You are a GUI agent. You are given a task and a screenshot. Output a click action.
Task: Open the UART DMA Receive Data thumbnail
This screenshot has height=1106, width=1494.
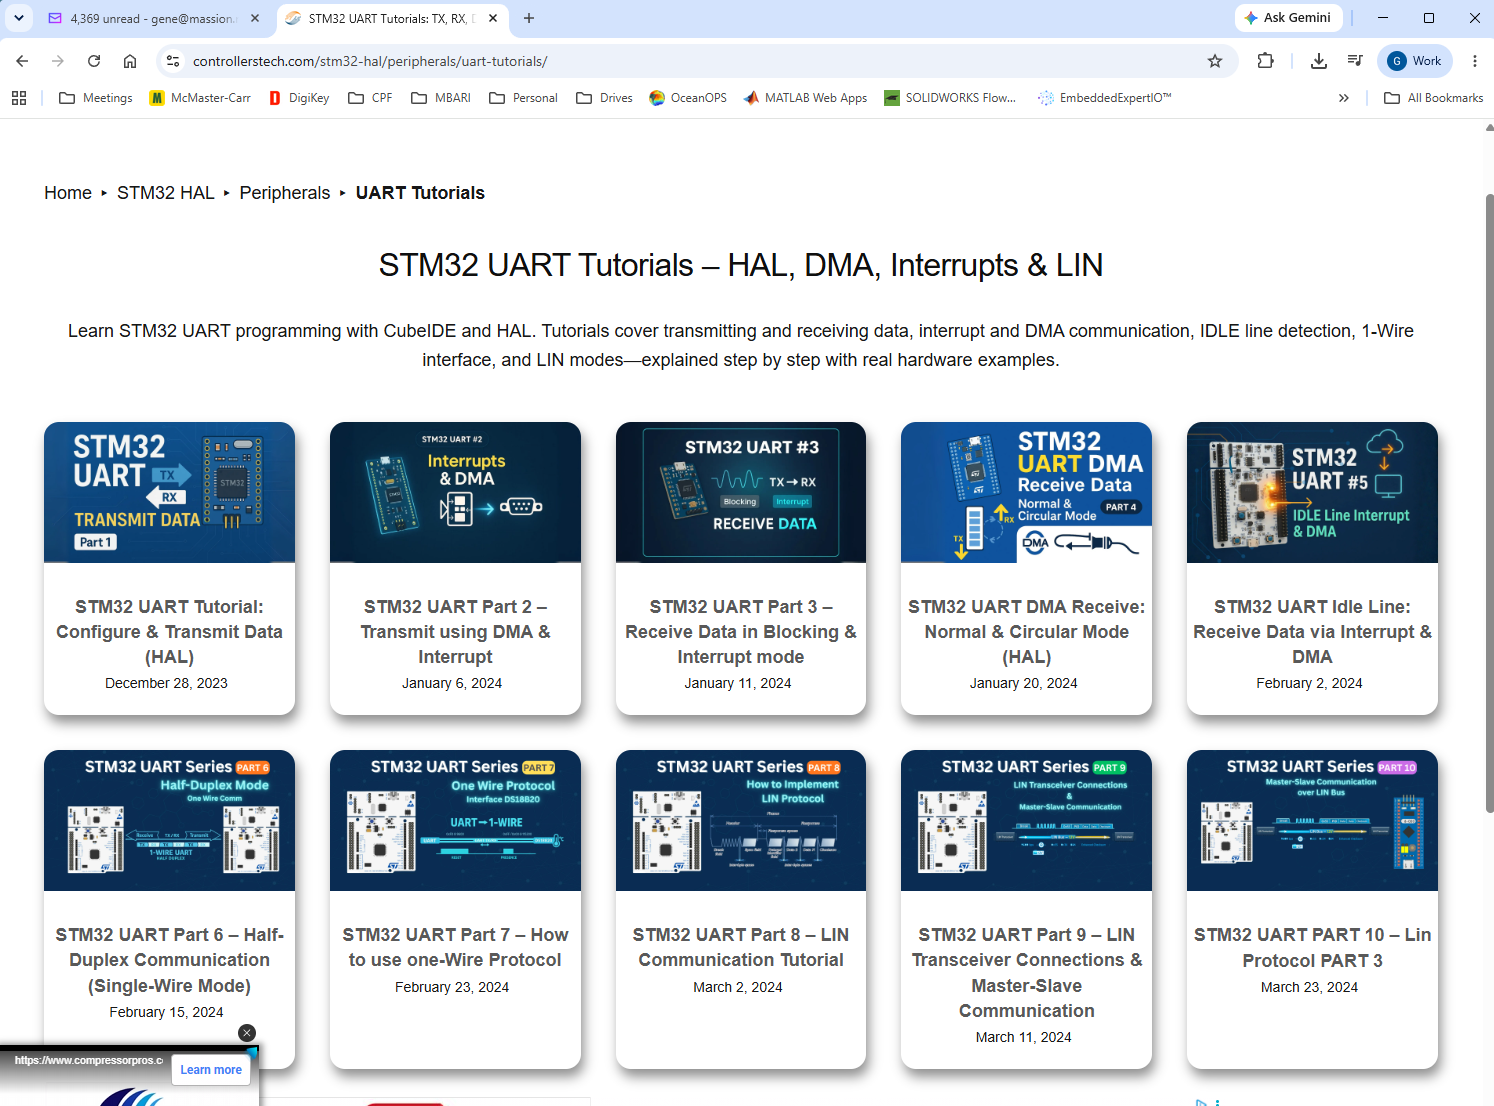(1026, 492)
